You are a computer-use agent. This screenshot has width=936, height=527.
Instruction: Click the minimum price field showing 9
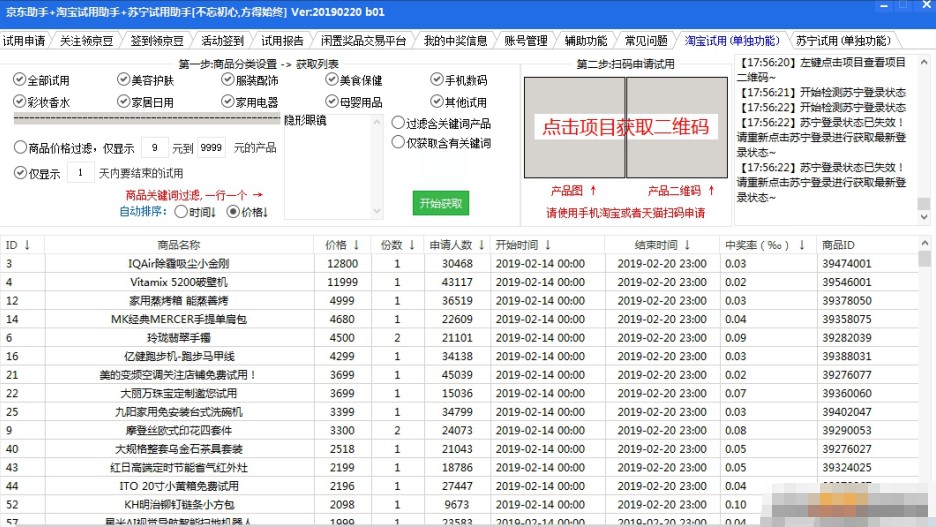[x=155, y=147]
